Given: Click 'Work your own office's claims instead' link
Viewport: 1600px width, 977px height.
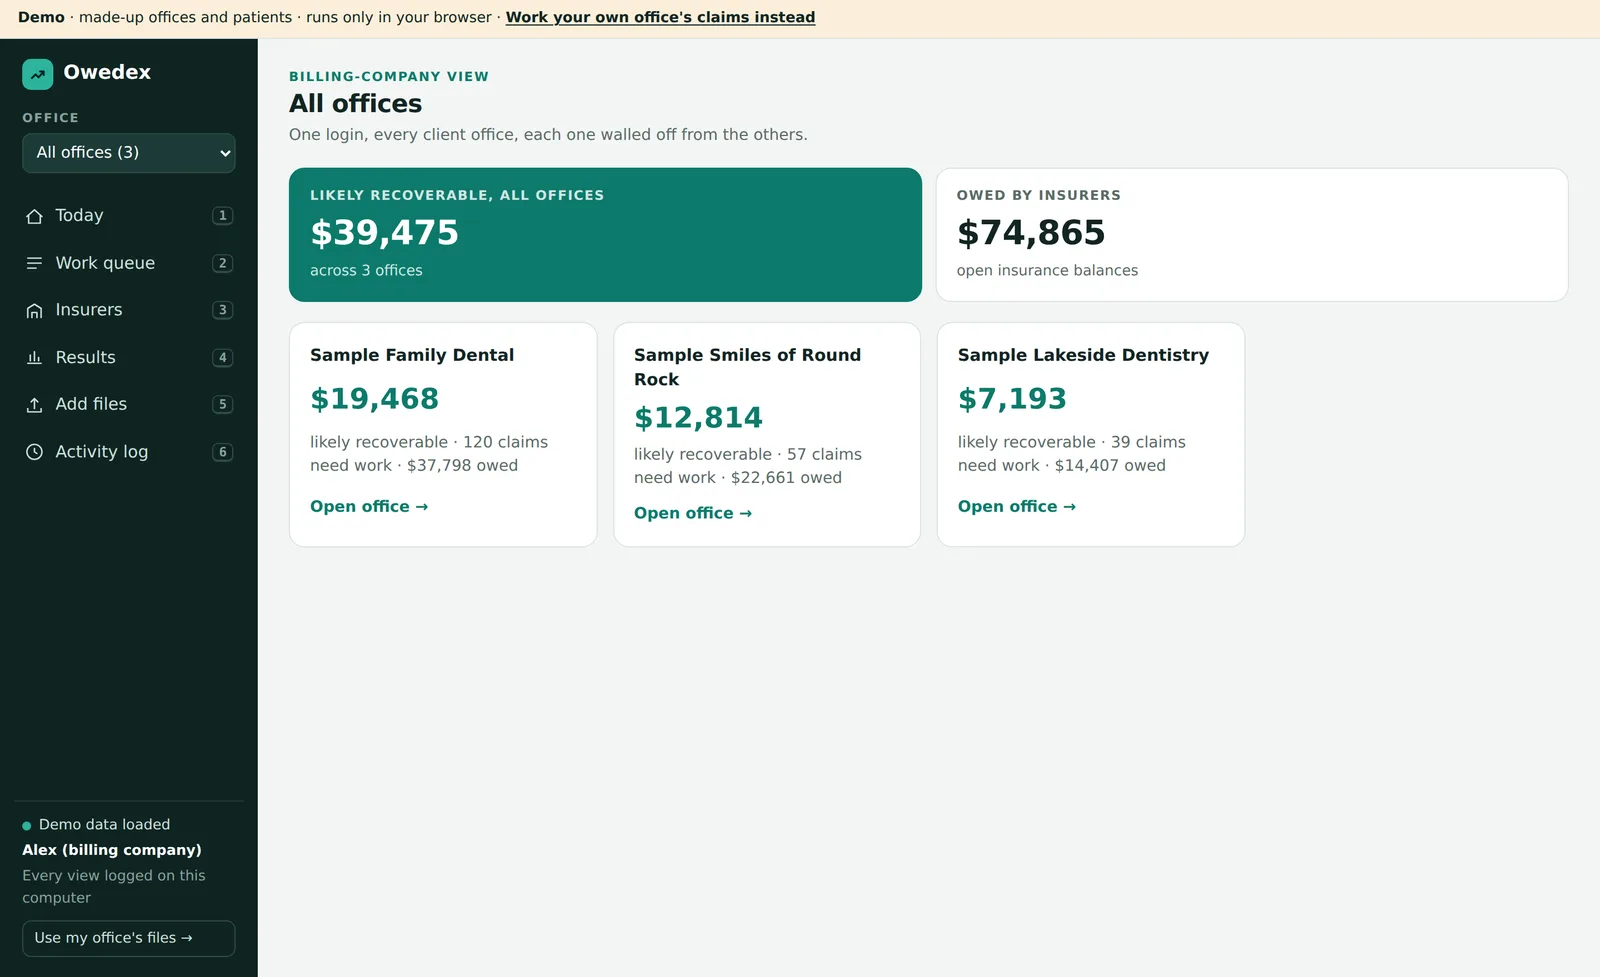Looking at the screenshot, I should [x=660, y=17].
